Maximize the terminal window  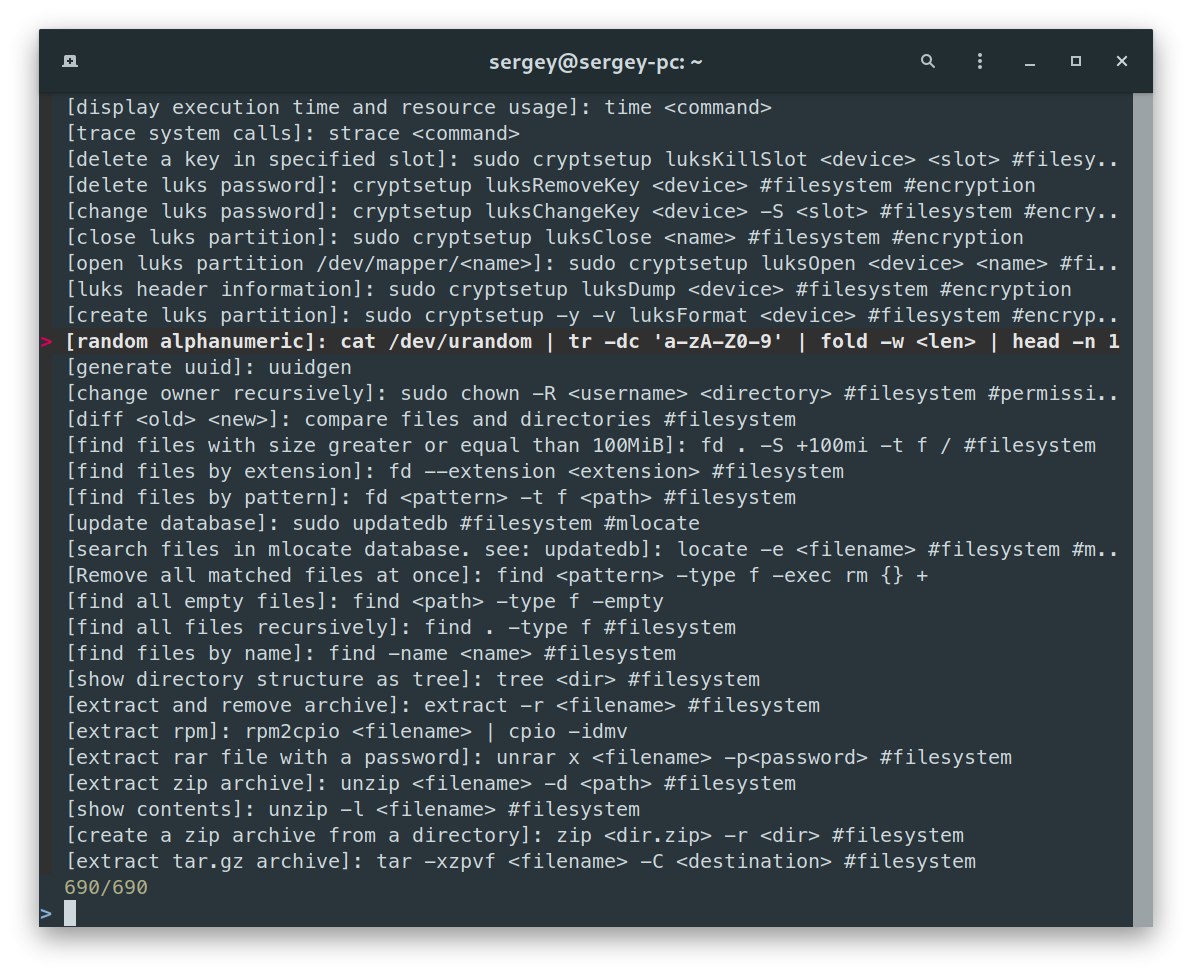coord(1076,61)
